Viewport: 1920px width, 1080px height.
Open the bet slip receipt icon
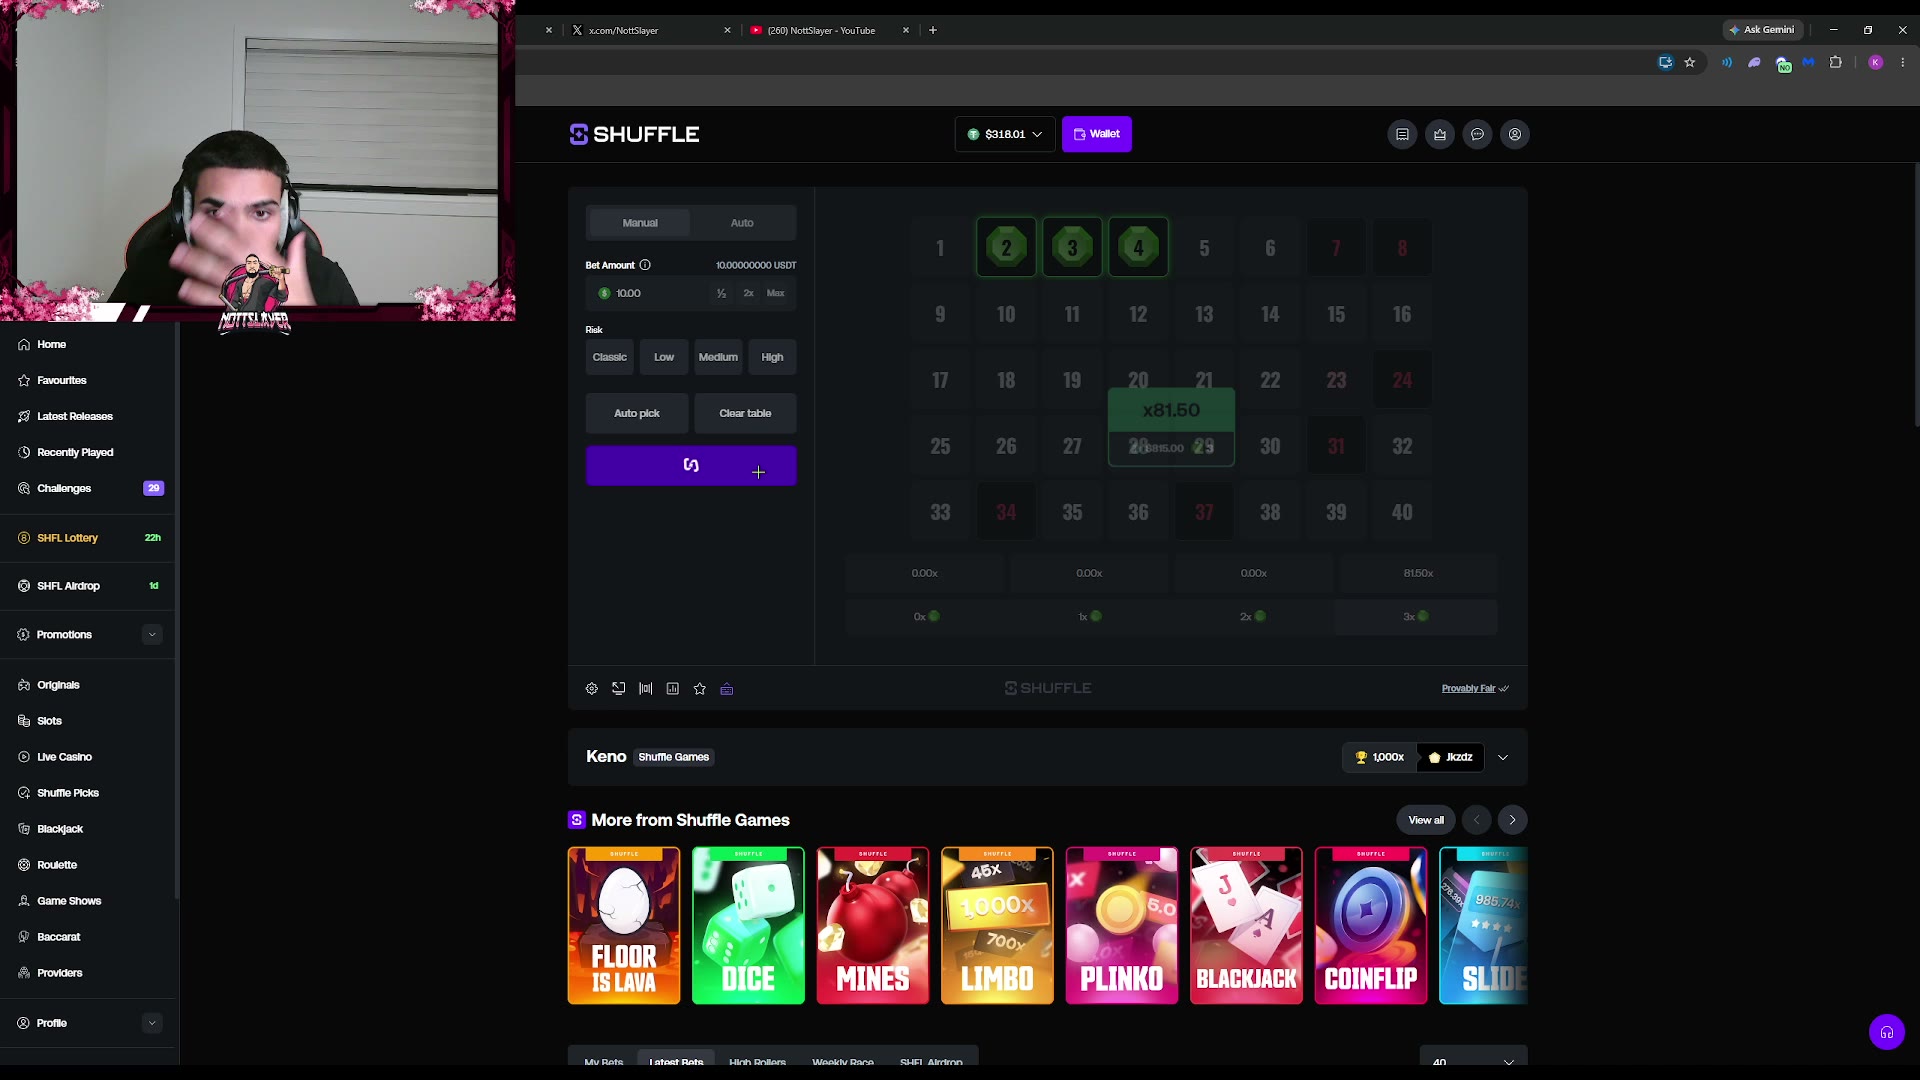1402,134
